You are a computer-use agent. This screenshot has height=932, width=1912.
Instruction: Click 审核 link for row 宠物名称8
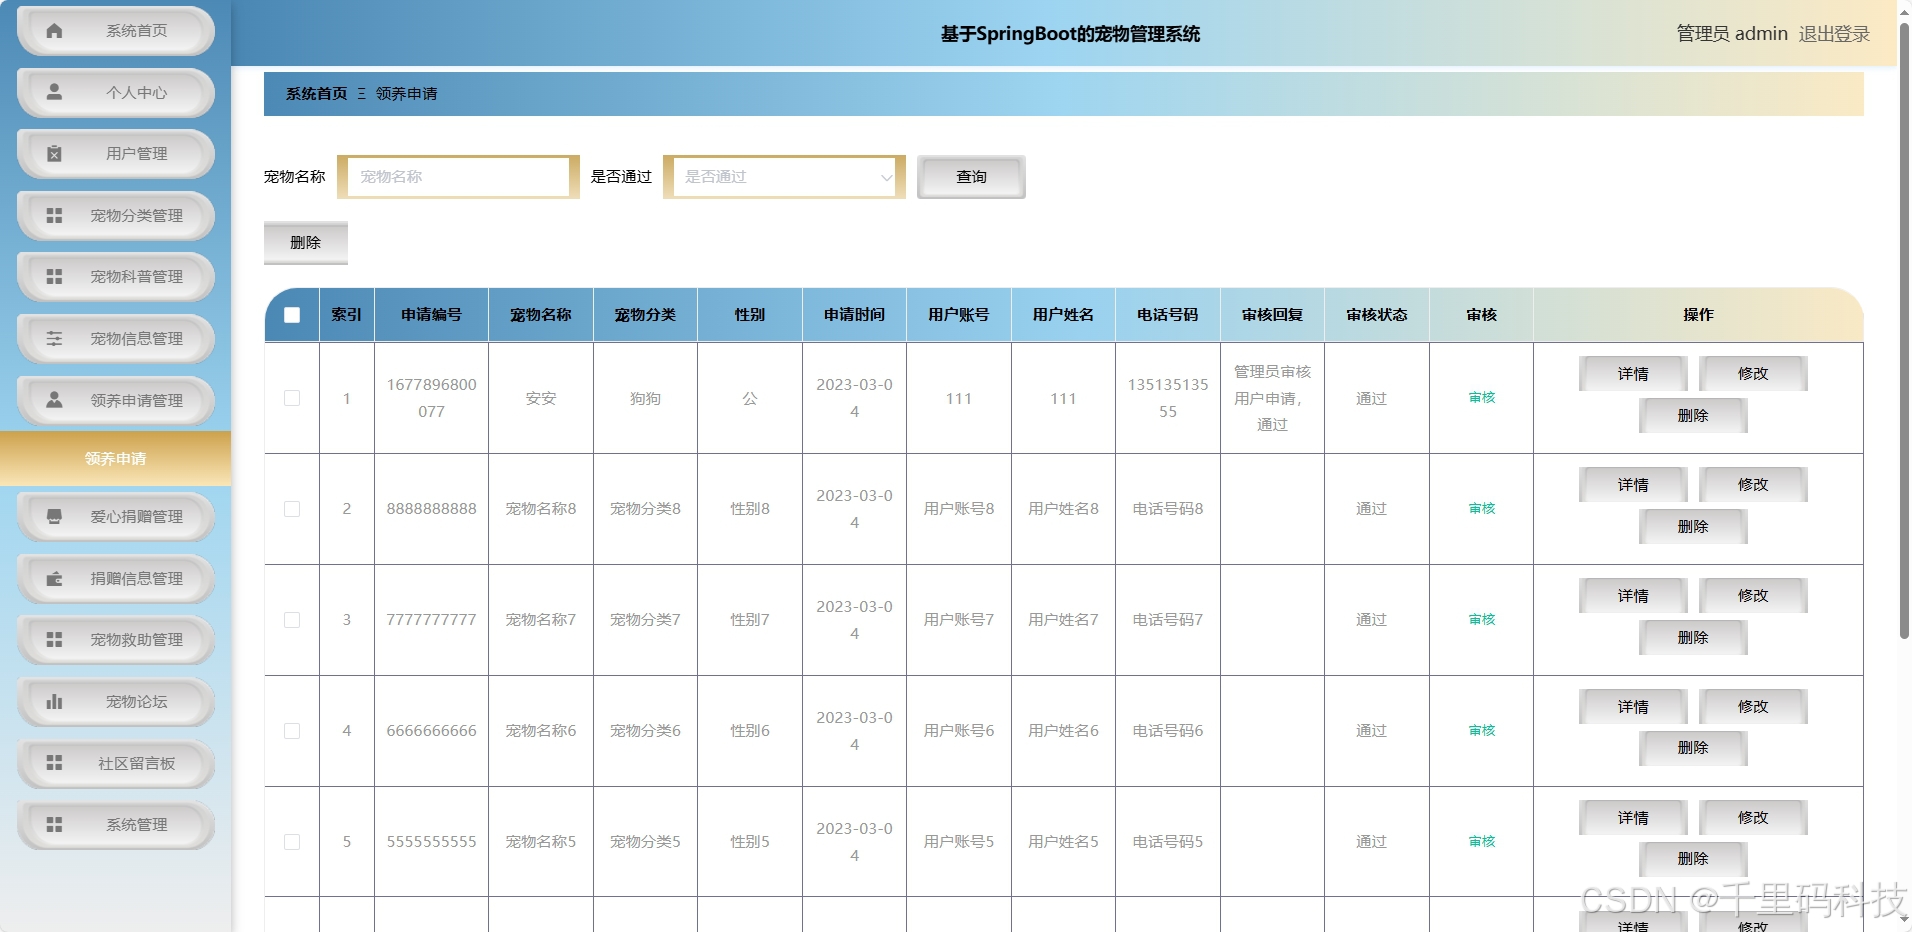[x=1482, y=509]
